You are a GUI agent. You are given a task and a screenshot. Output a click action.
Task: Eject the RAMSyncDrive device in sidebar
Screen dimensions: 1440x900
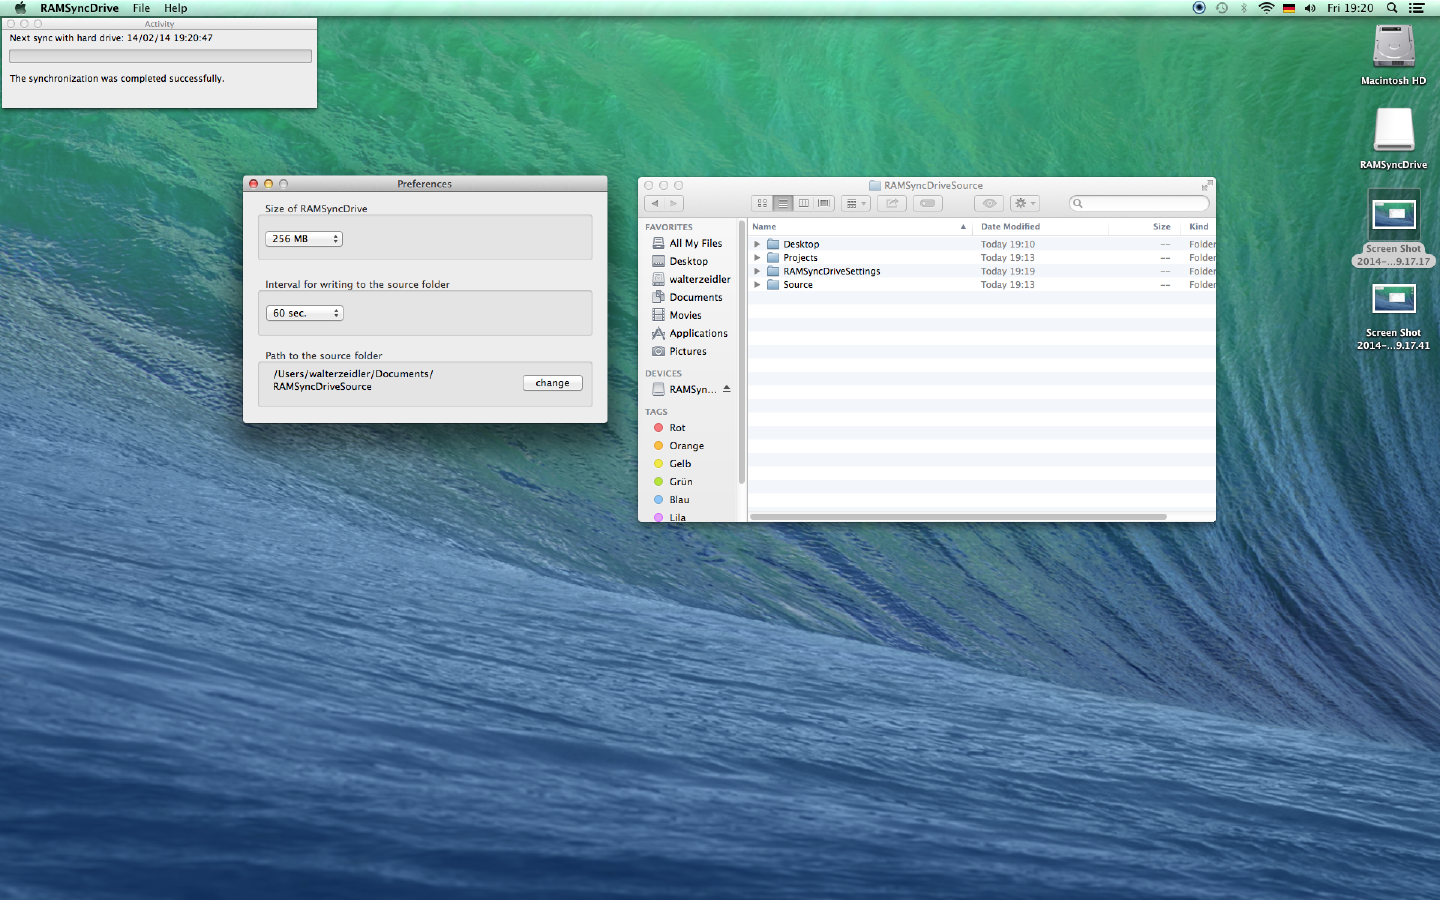click(x=727, y=389)
